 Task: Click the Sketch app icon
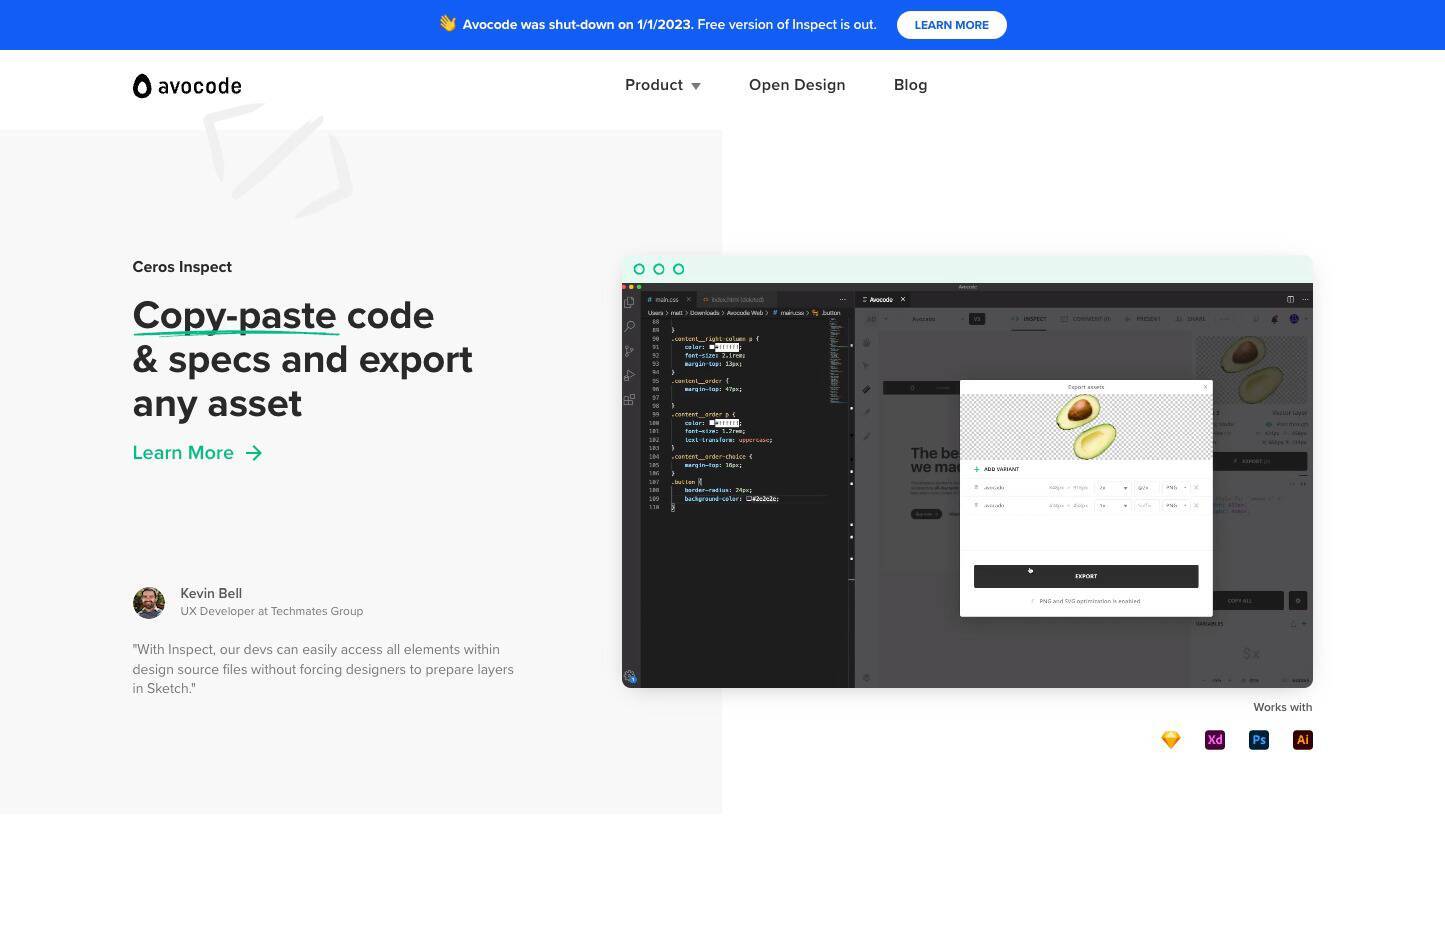pyautogui.click(x=1171, y=740)
